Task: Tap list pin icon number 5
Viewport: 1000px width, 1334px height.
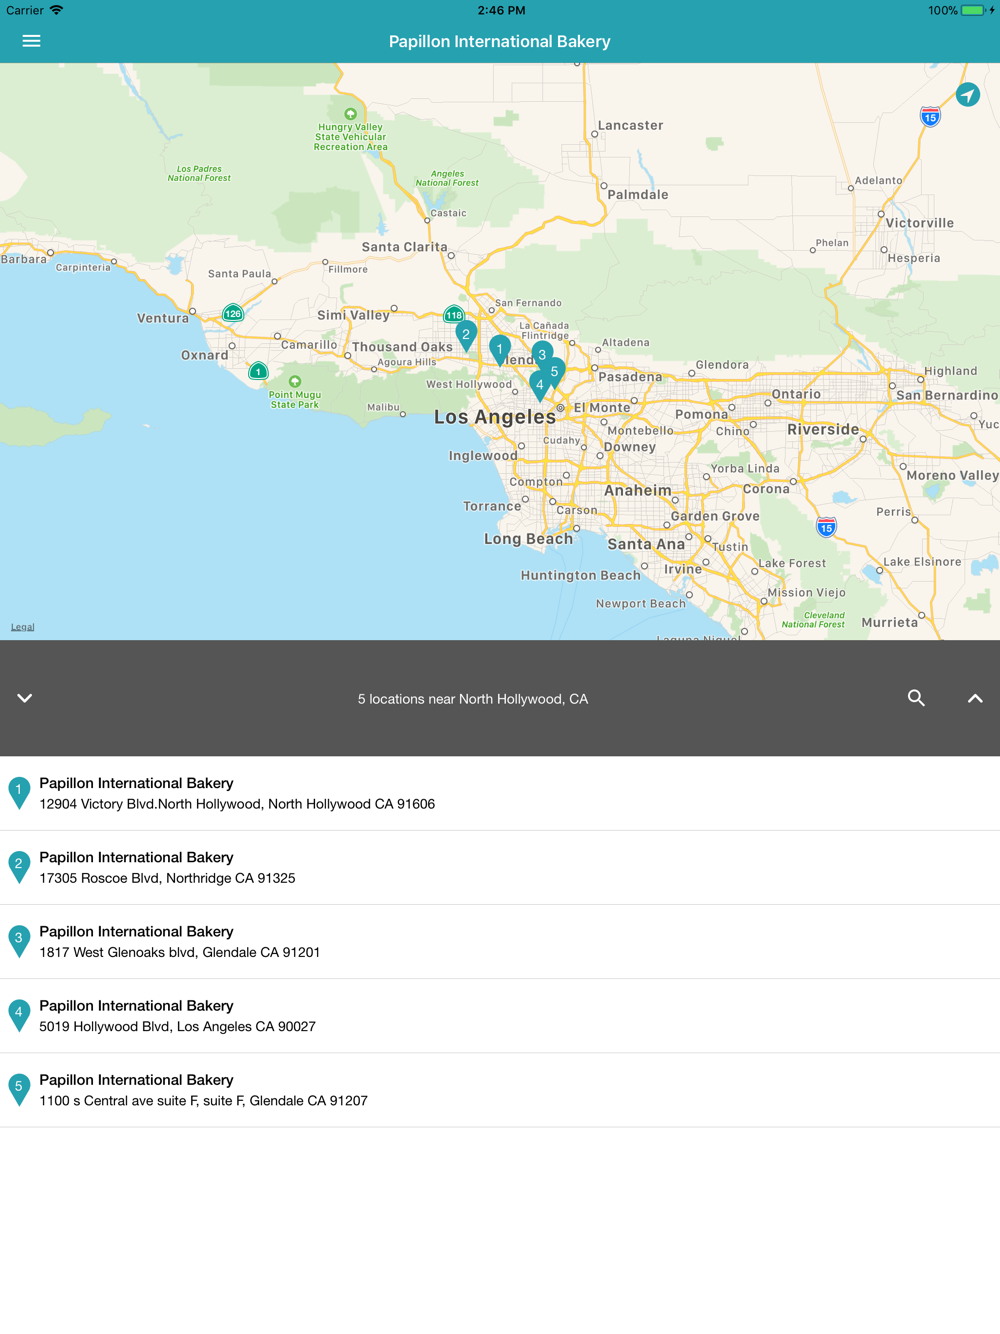Action: point(19,1089)
